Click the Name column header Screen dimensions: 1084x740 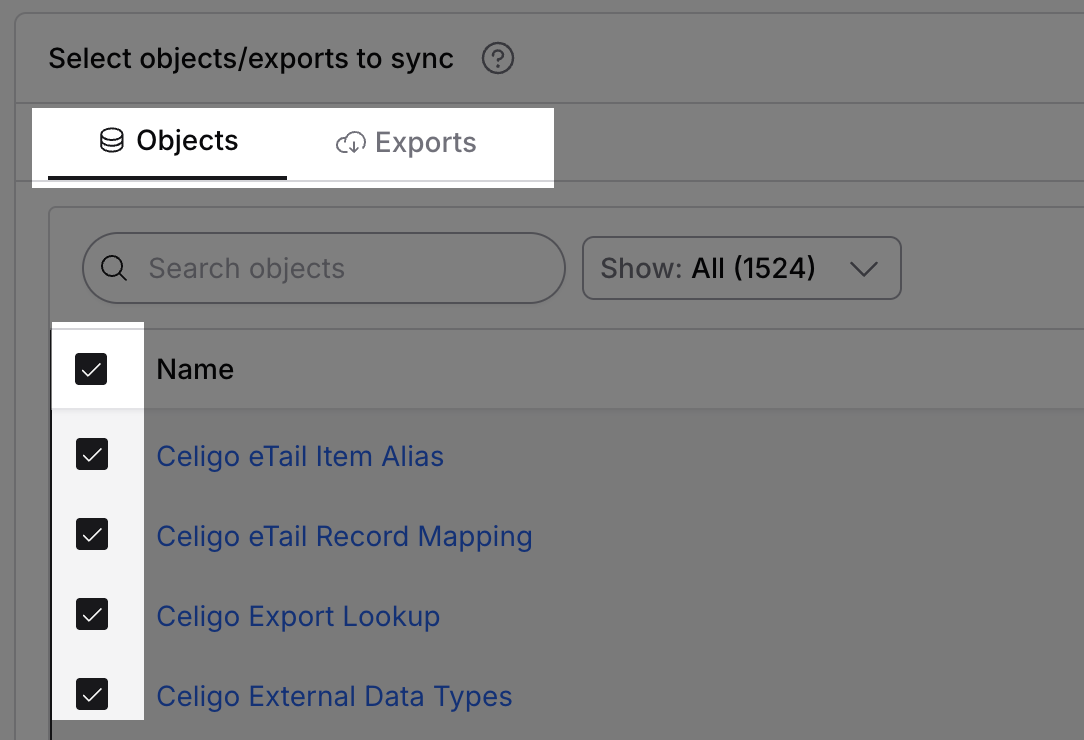(195, 369)
